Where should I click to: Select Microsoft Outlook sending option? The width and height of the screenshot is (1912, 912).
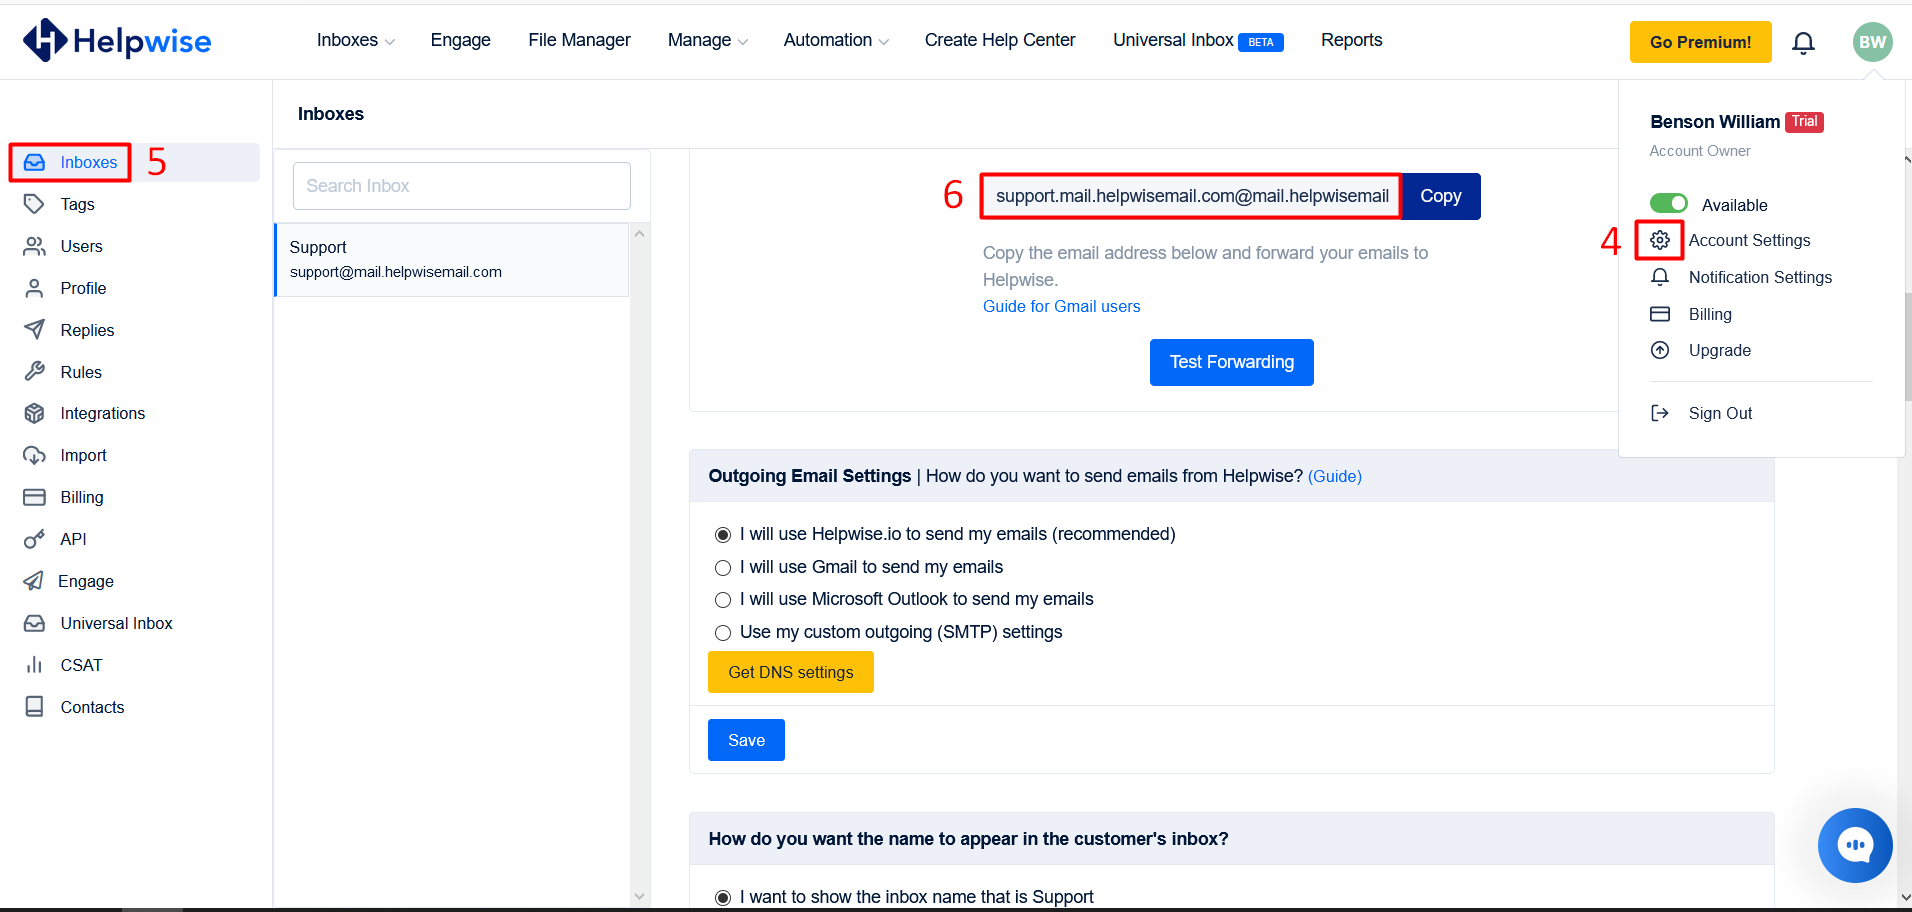(x=723, y=600)
